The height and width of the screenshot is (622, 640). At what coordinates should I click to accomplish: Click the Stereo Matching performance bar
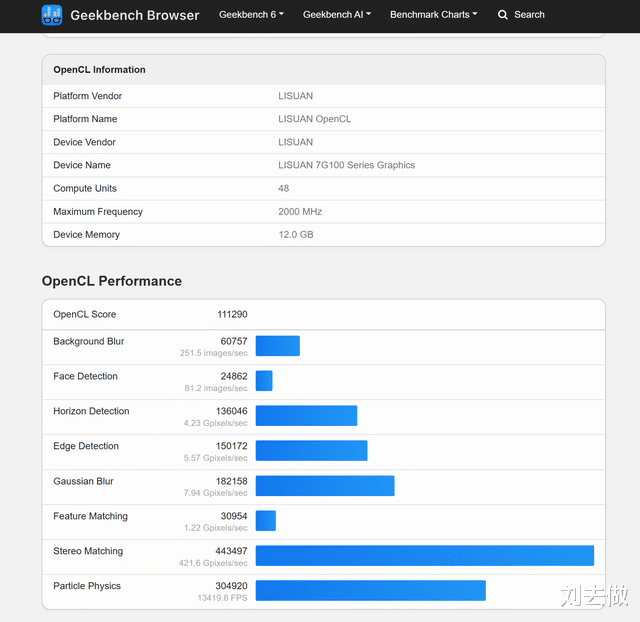click(424, 556)
